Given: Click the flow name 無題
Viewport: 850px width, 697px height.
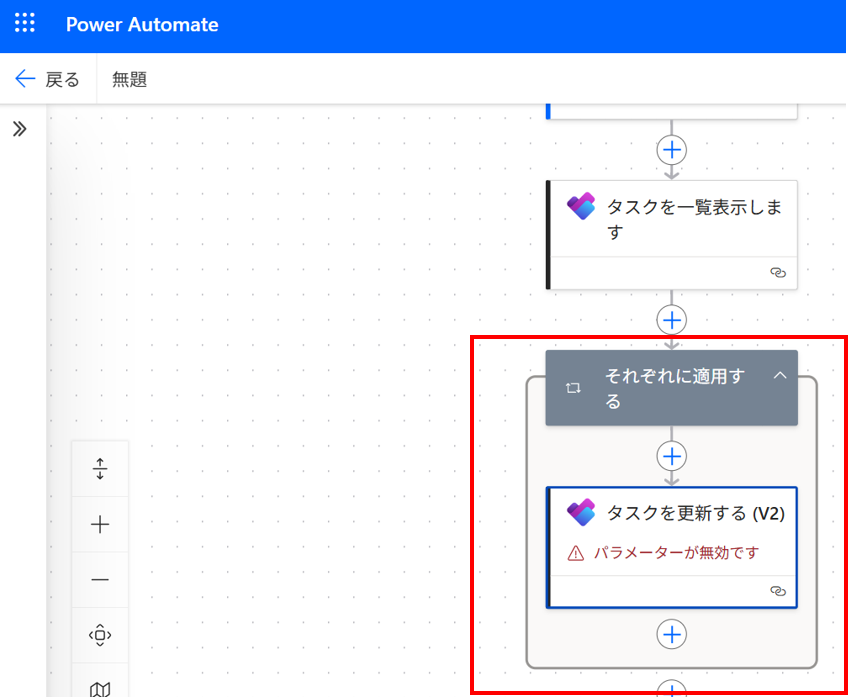Looking at the screenshot, I should [x=130, y=80].
